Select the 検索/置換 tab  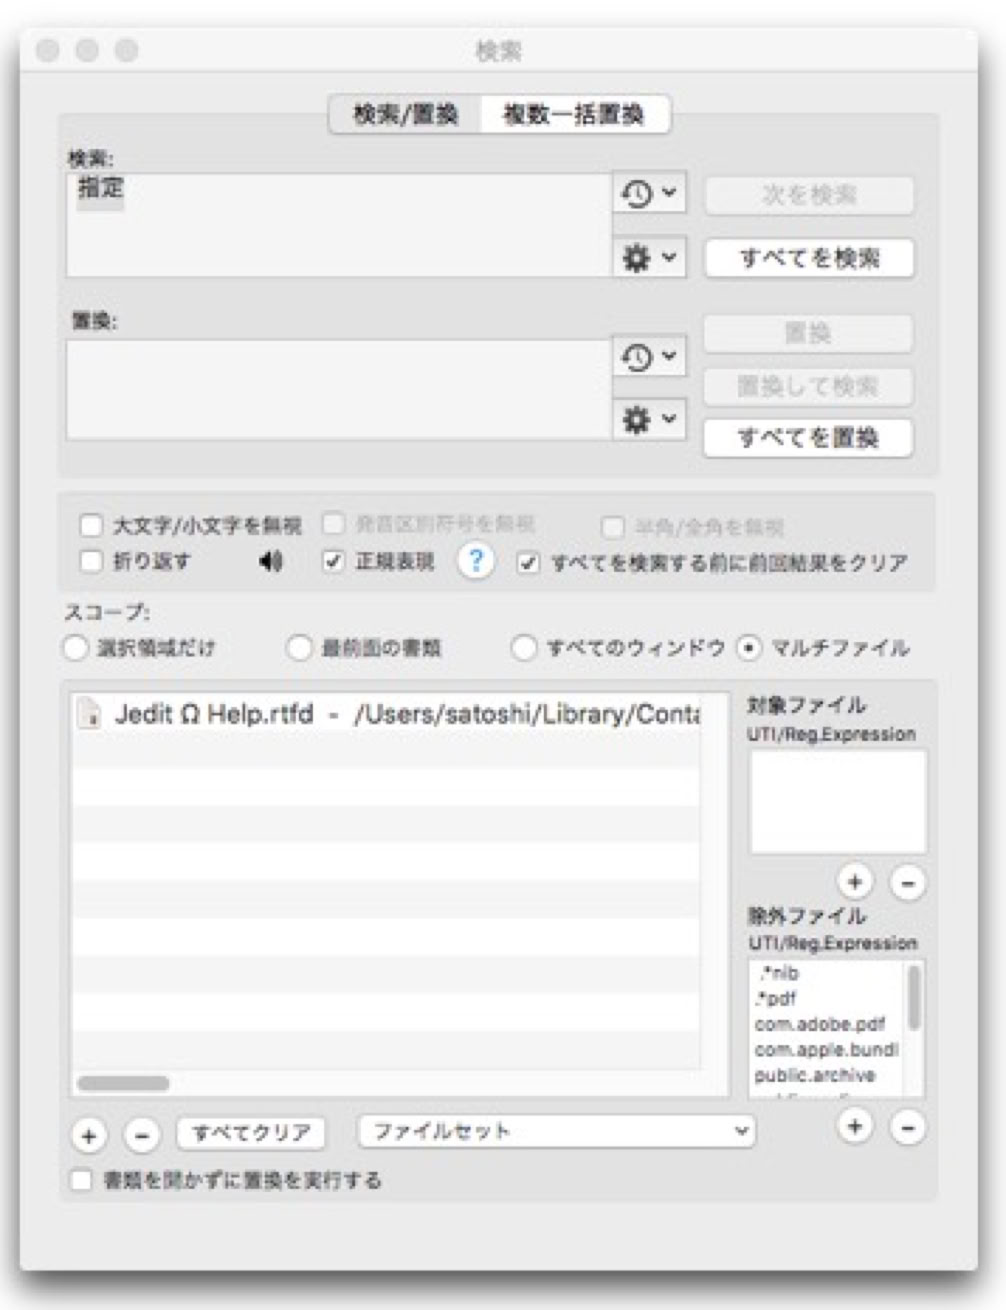(405, 115)
